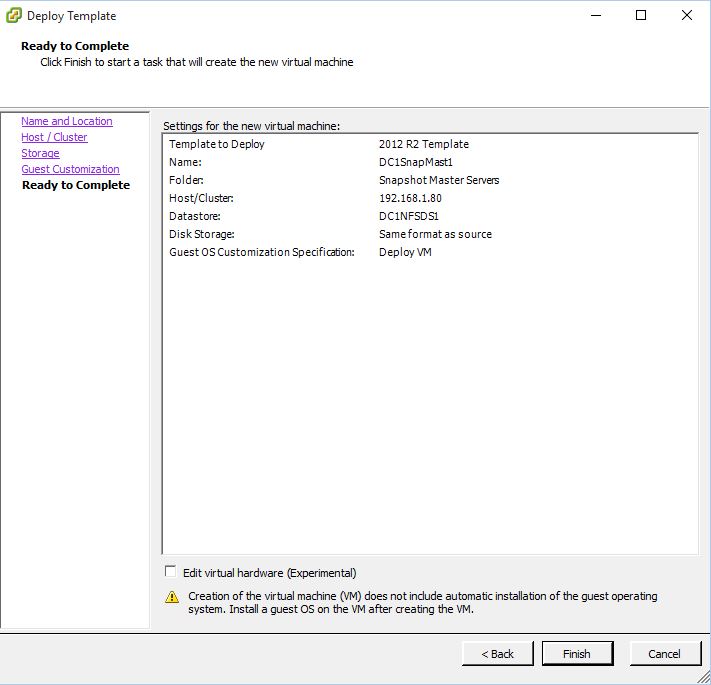Click the vSphere Deploy Template title icon
The height and width of the screenshot is (685, 711).
(x=14, y=15)
